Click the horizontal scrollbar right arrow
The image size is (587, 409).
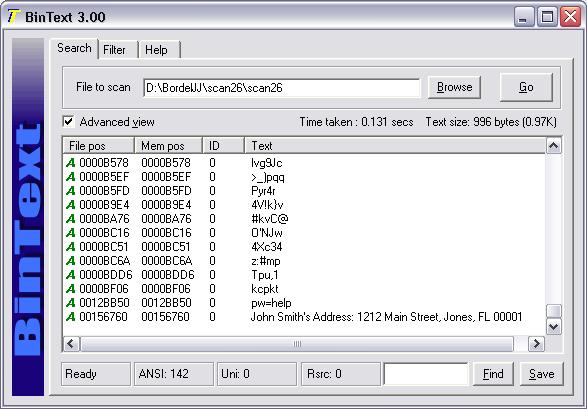(536, 344)
